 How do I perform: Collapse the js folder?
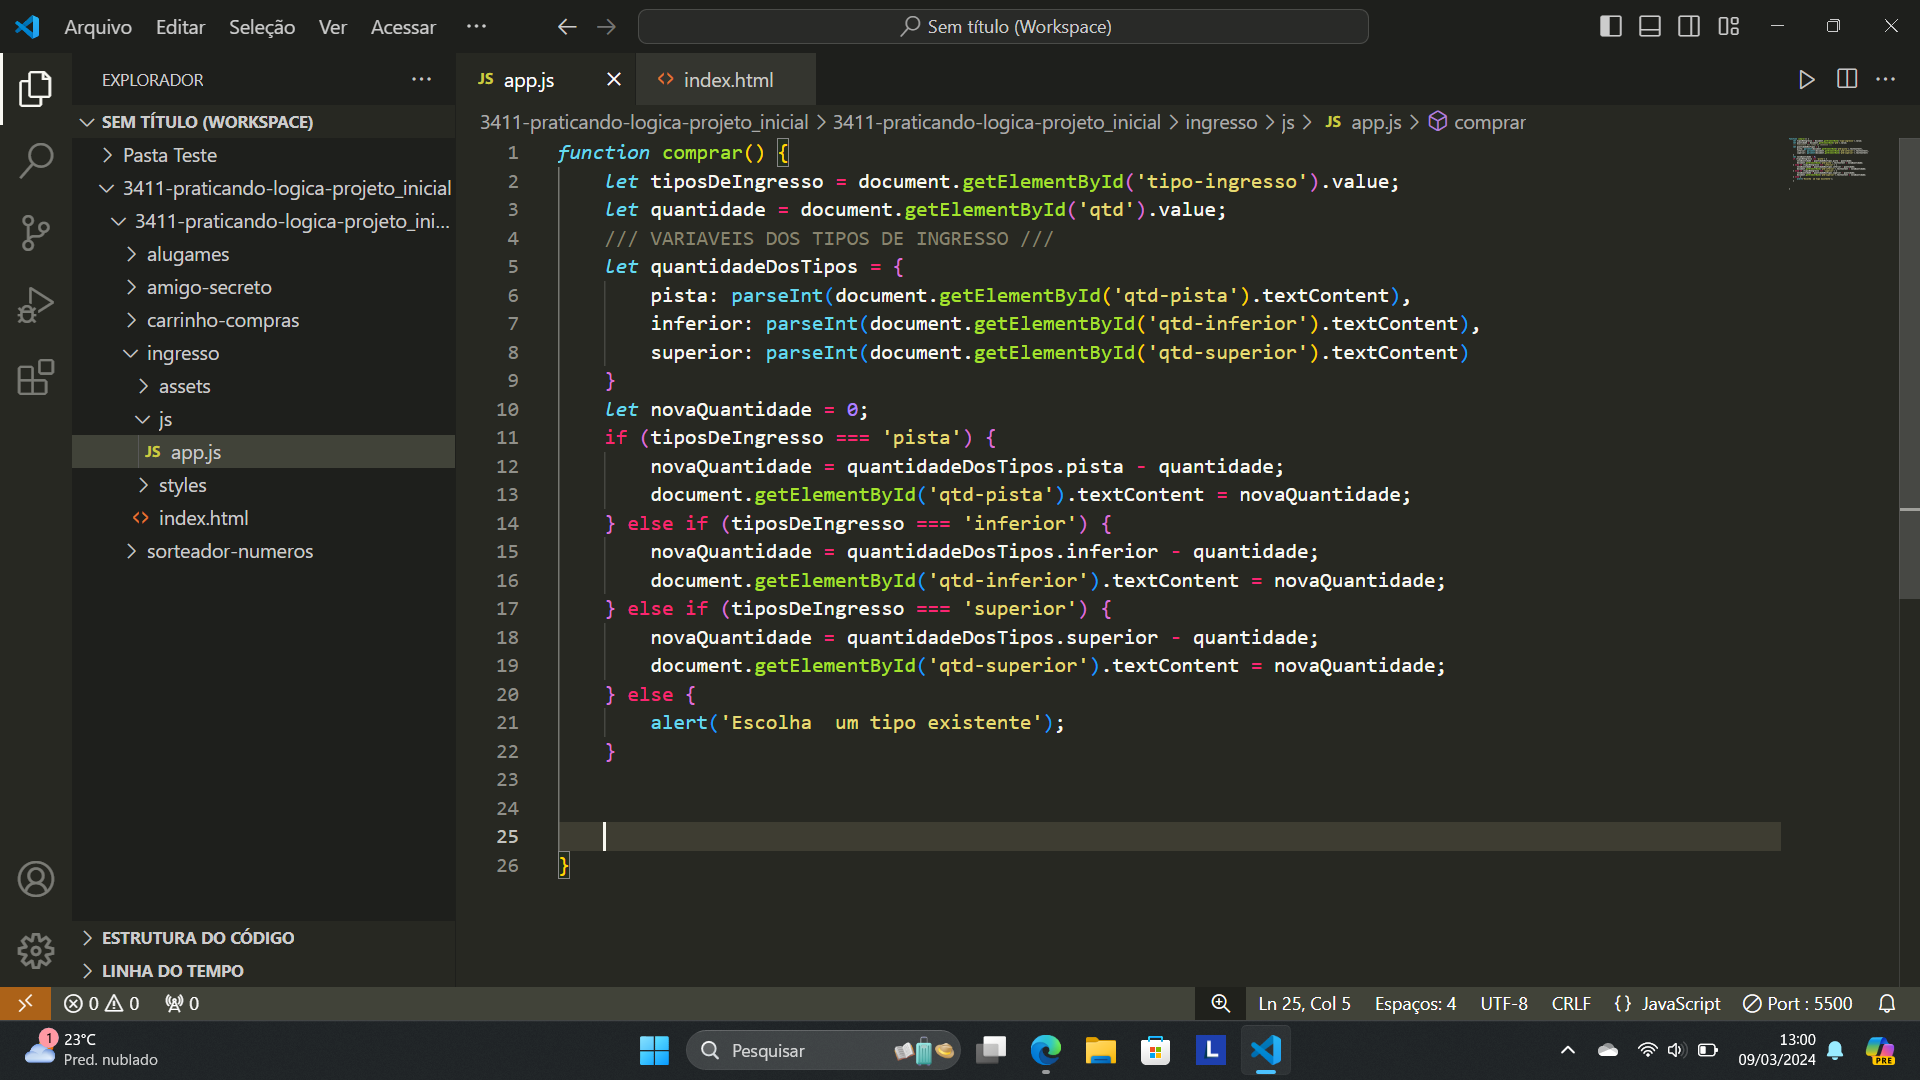[264, 419]
